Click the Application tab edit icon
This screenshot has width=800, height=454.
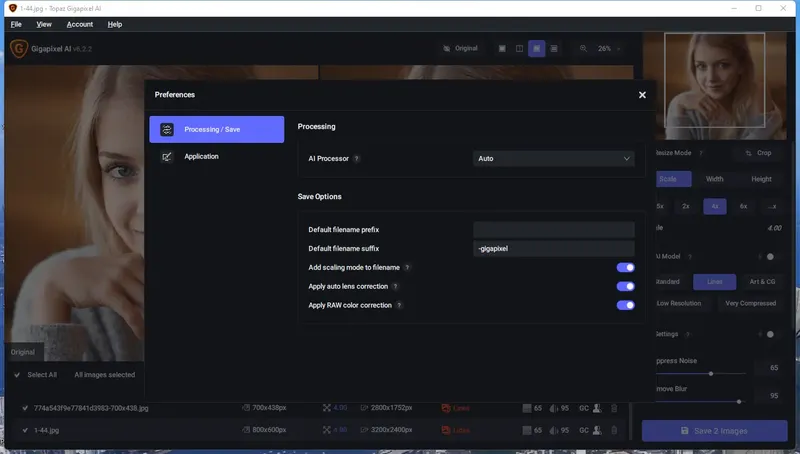click(167, 157)
